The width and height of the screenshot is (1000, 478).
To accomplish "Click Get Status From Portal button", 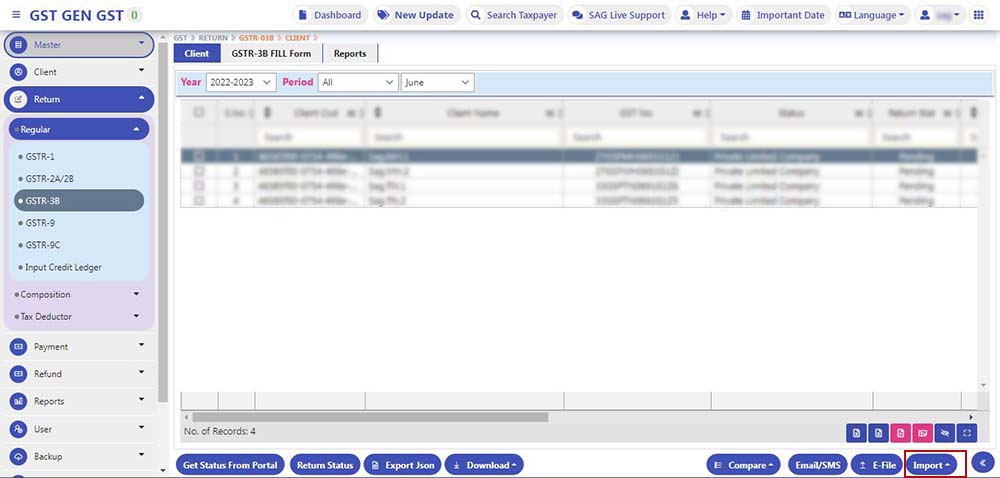I will tap(231, 465).
